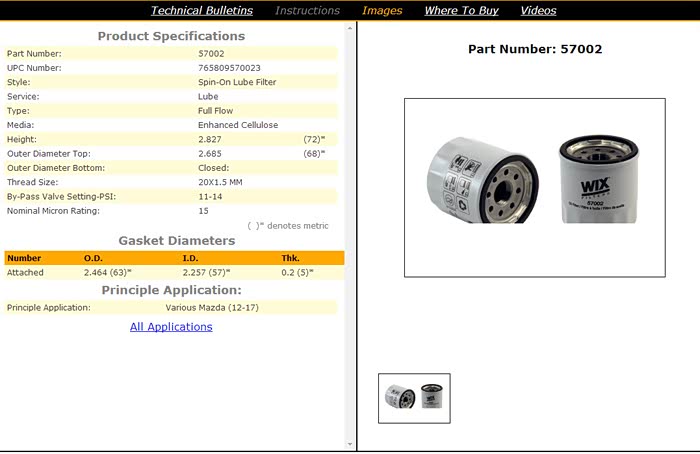Click the Enhanced Cellulose media value

pyautogui.click(x=238, y=125)
